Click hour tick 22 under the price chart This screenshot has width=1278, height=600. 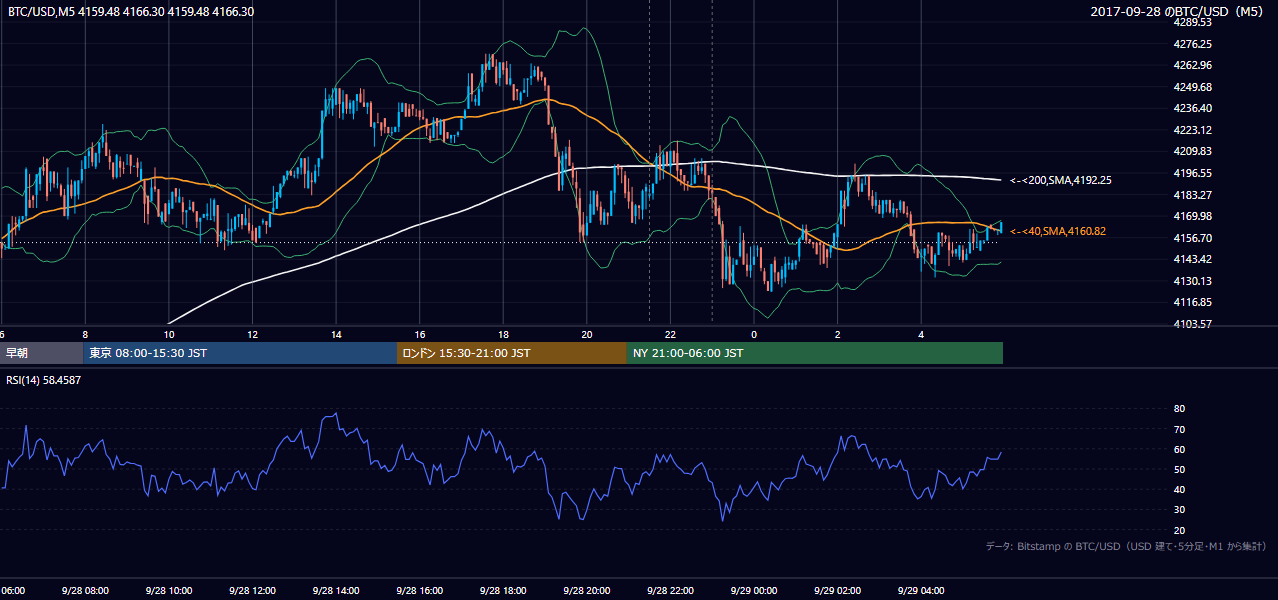670,334
